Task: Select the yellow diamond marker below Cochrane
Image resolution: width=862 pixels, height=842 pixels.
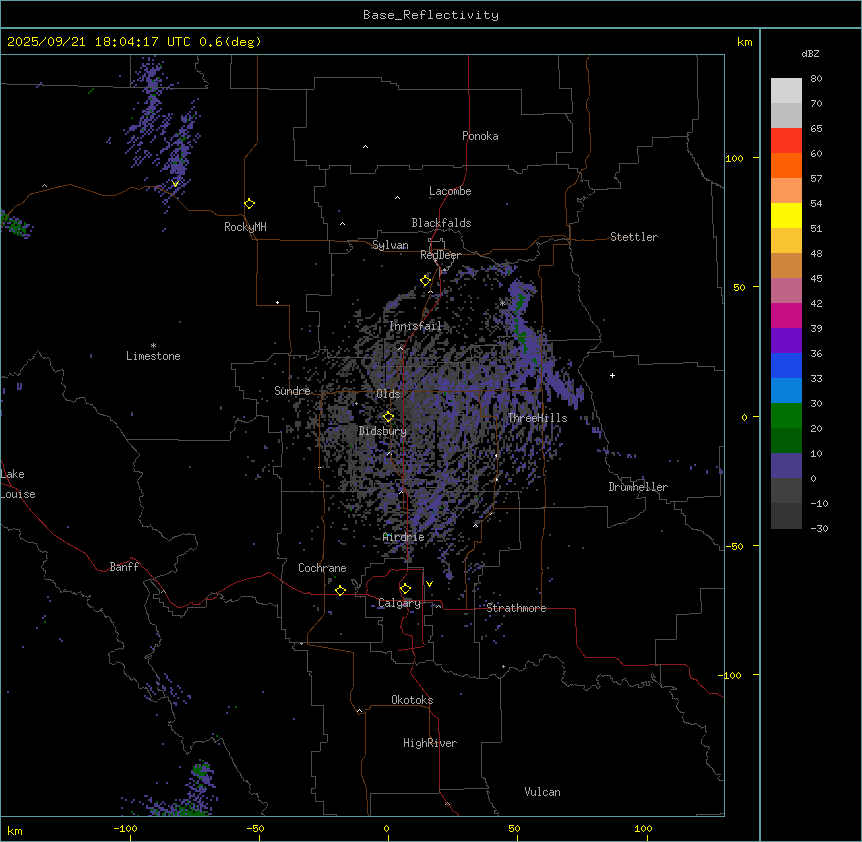Action: (x=340, y=591)
